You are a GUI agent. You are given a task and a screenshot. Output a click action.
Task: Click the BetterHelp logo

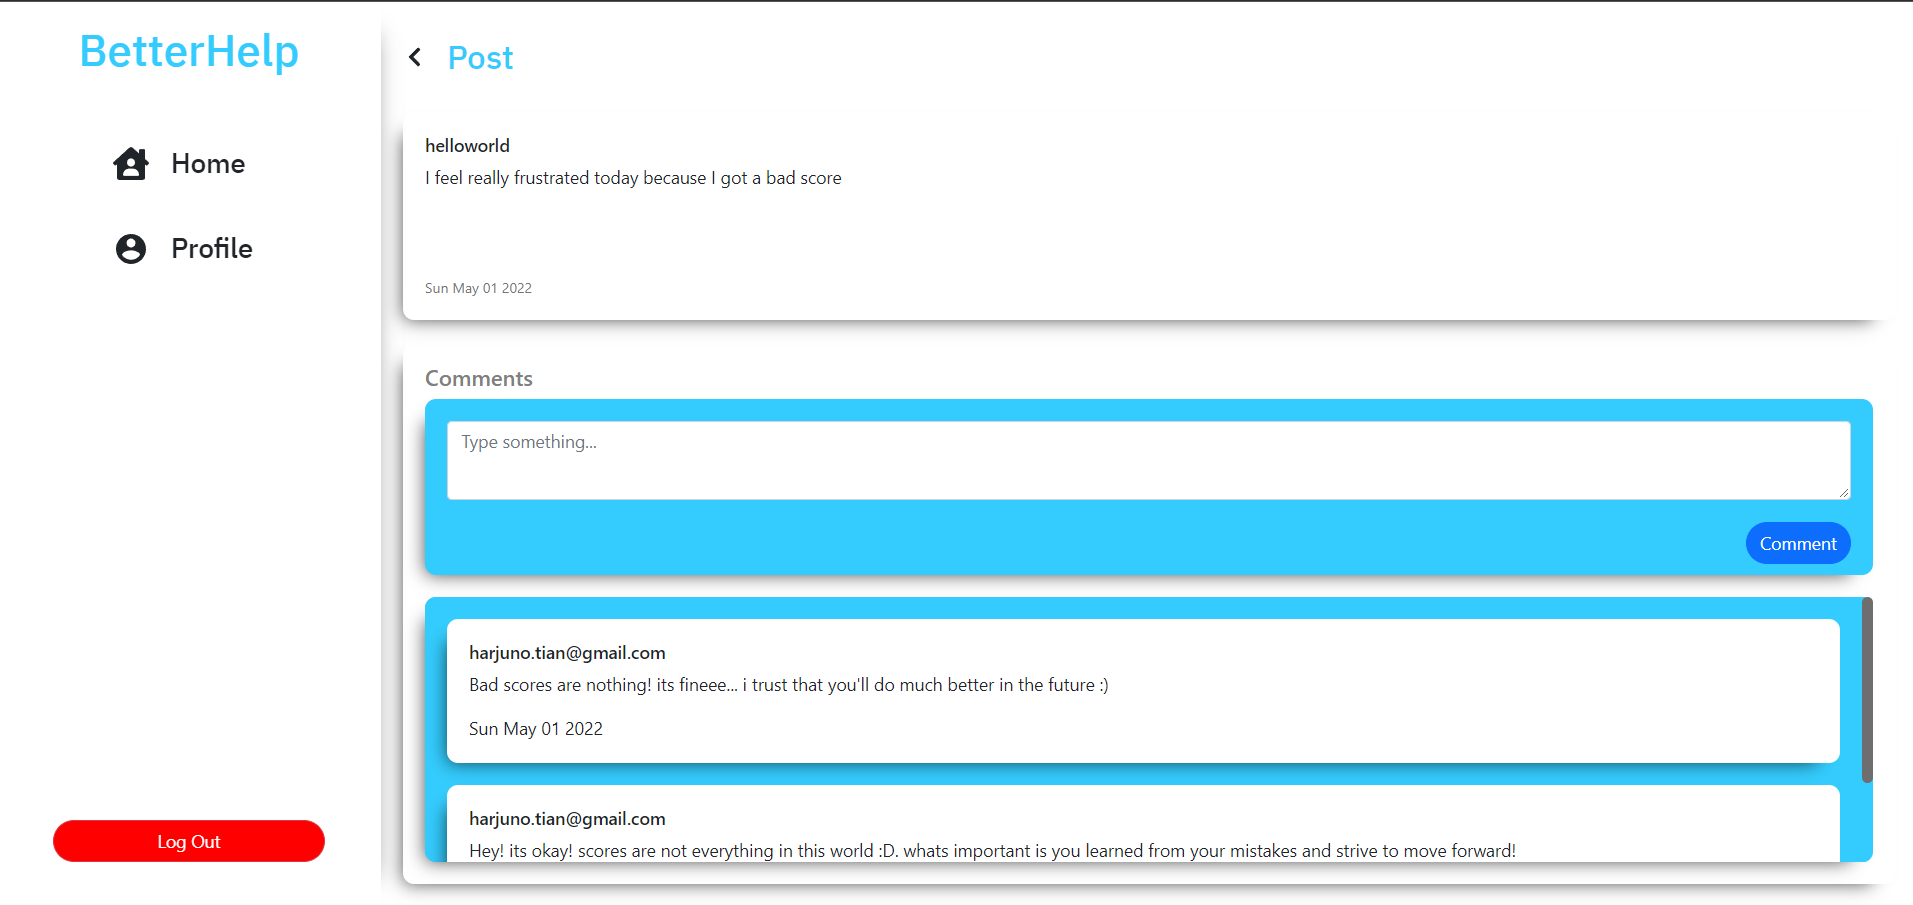[189, 51]
